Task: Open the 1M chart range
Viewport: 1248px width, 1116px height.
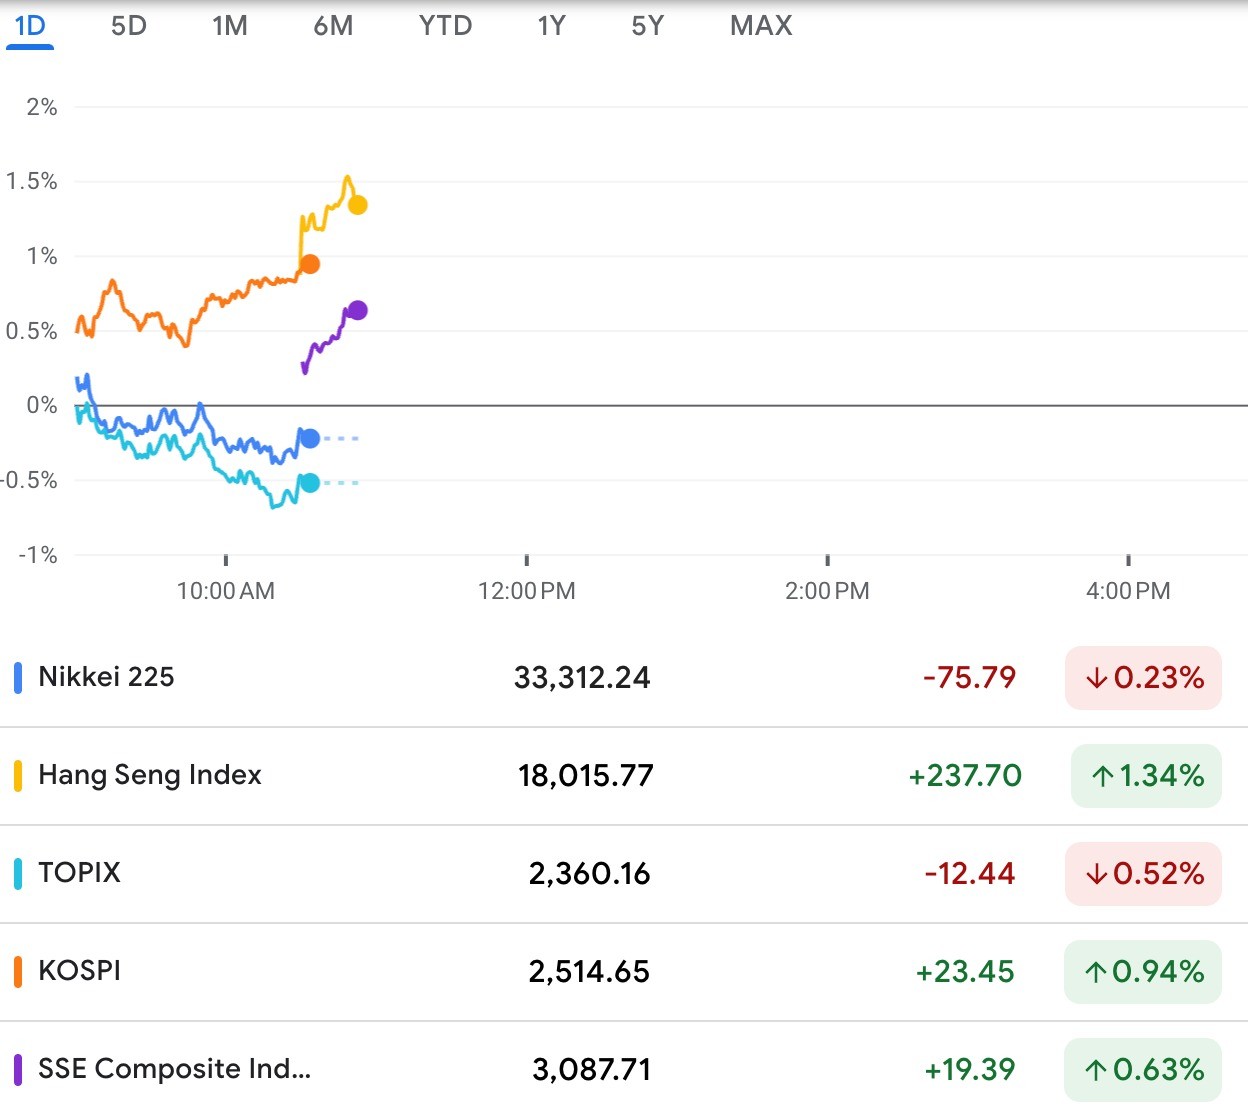Action: (x=230, y=26)
